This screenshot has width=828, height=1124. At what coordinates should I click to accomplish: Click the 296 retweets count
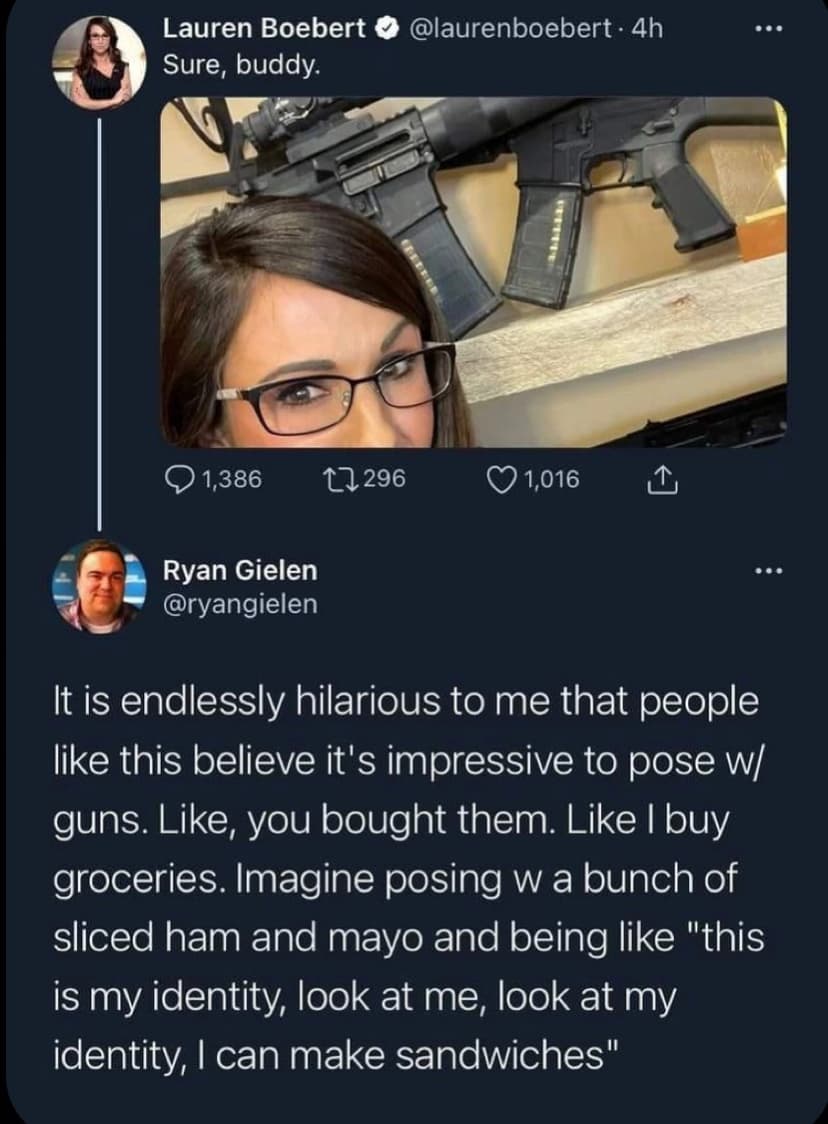(x=384, y=480)
